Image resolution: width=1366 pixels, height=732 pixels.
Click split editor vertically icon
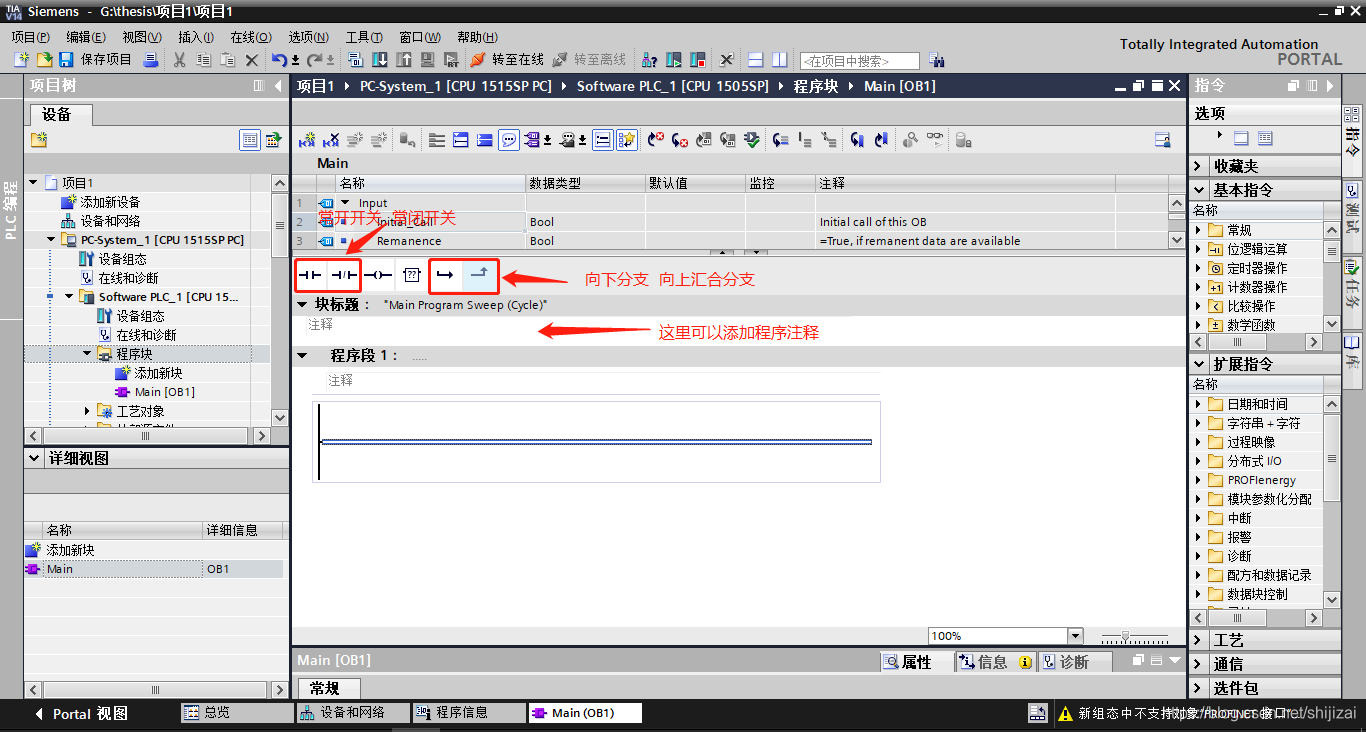[779, 60]
